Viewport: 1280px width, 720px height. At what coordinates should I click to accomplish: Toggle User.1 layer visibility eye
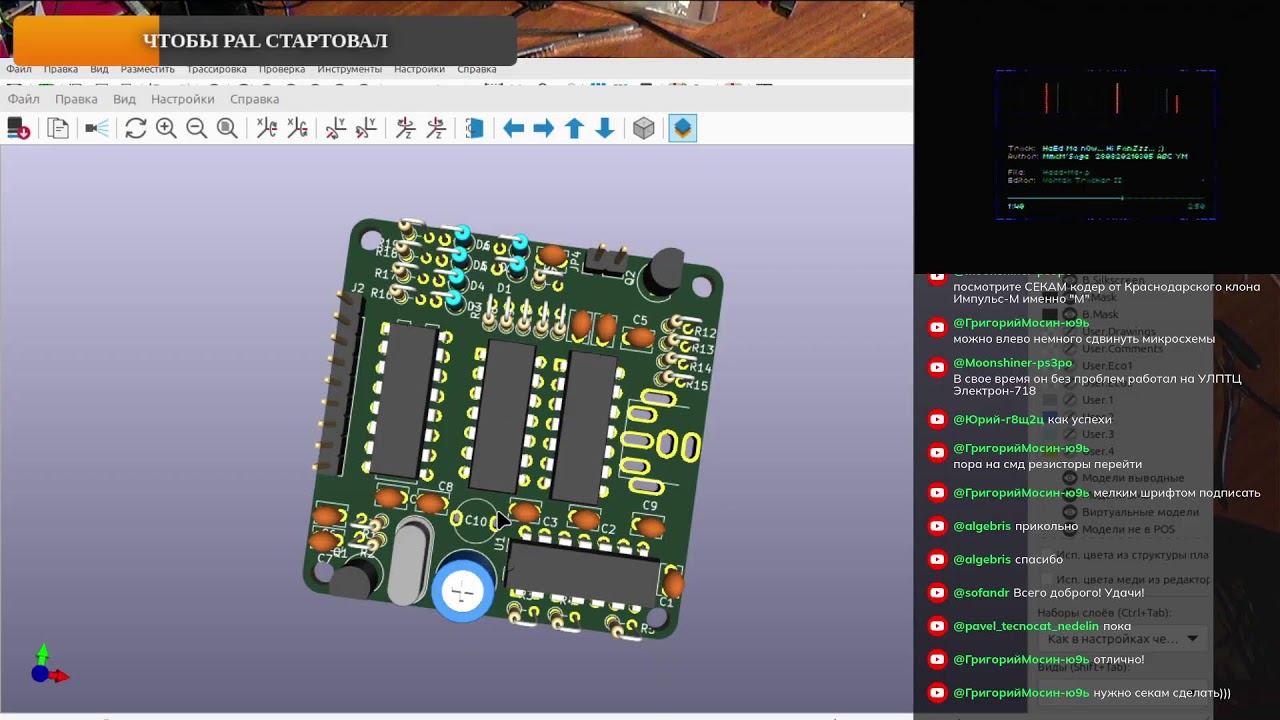click(x=1070, y=400)
